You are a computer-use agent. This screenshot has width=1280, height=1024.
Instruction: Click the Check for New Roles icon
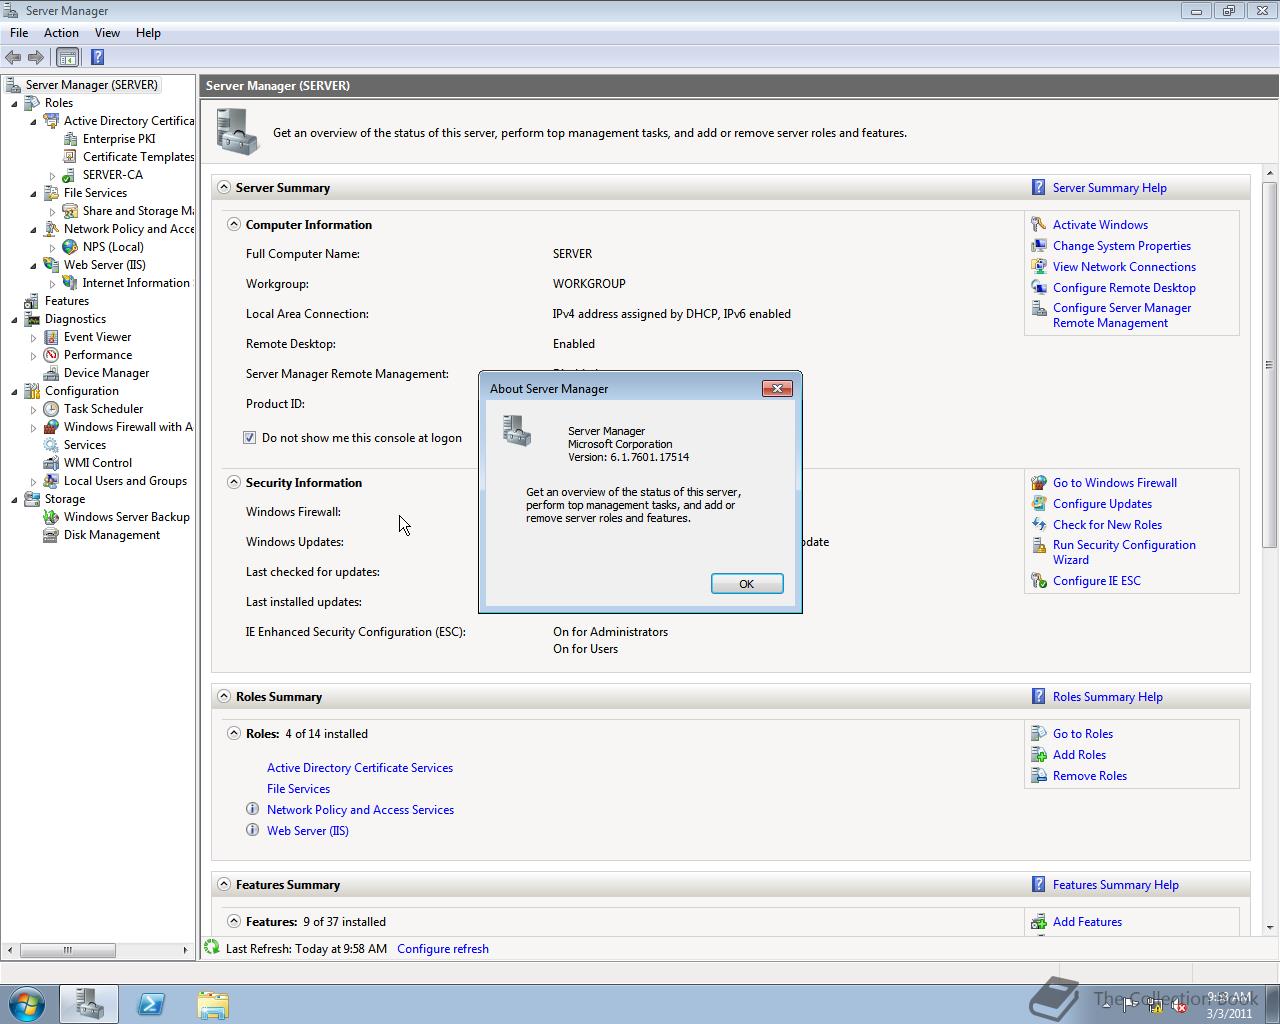1039,525
